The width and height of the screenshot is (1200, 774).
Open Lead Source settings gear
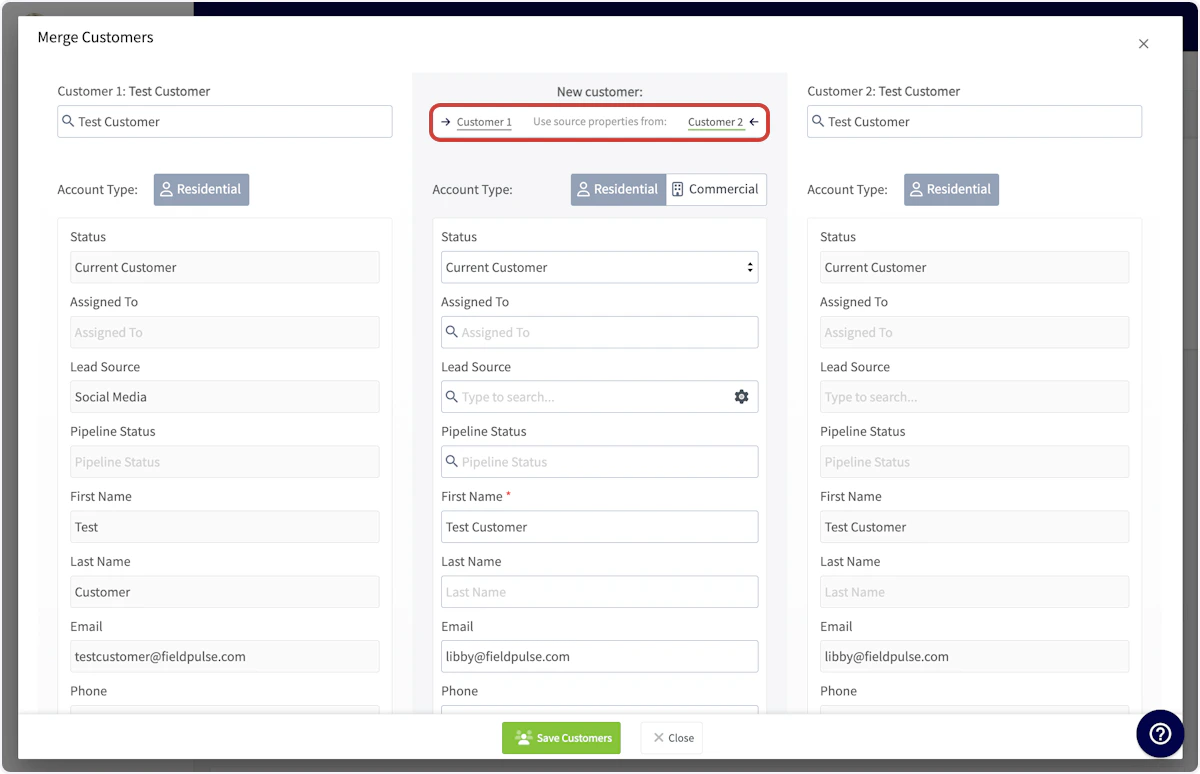click(741, 397)
